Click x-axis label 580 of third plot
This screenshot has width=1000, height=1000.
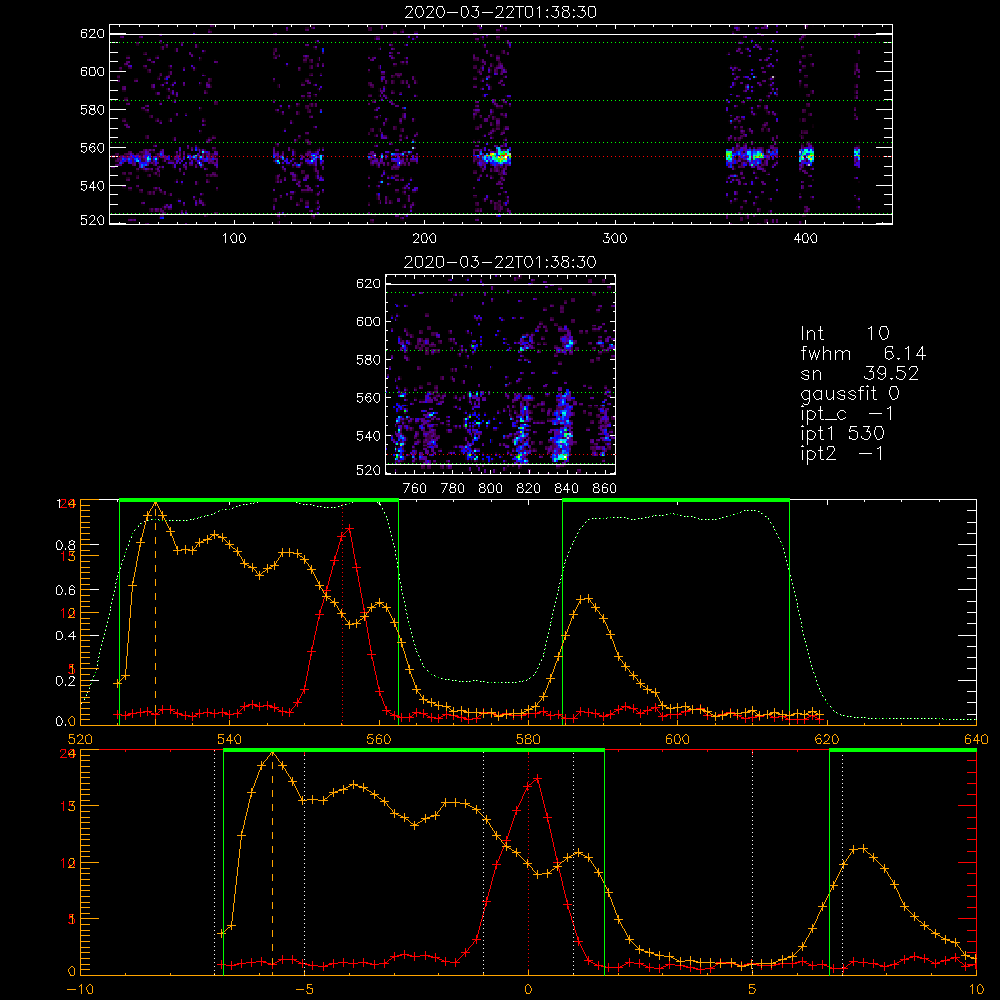click(x=528, y=739)
